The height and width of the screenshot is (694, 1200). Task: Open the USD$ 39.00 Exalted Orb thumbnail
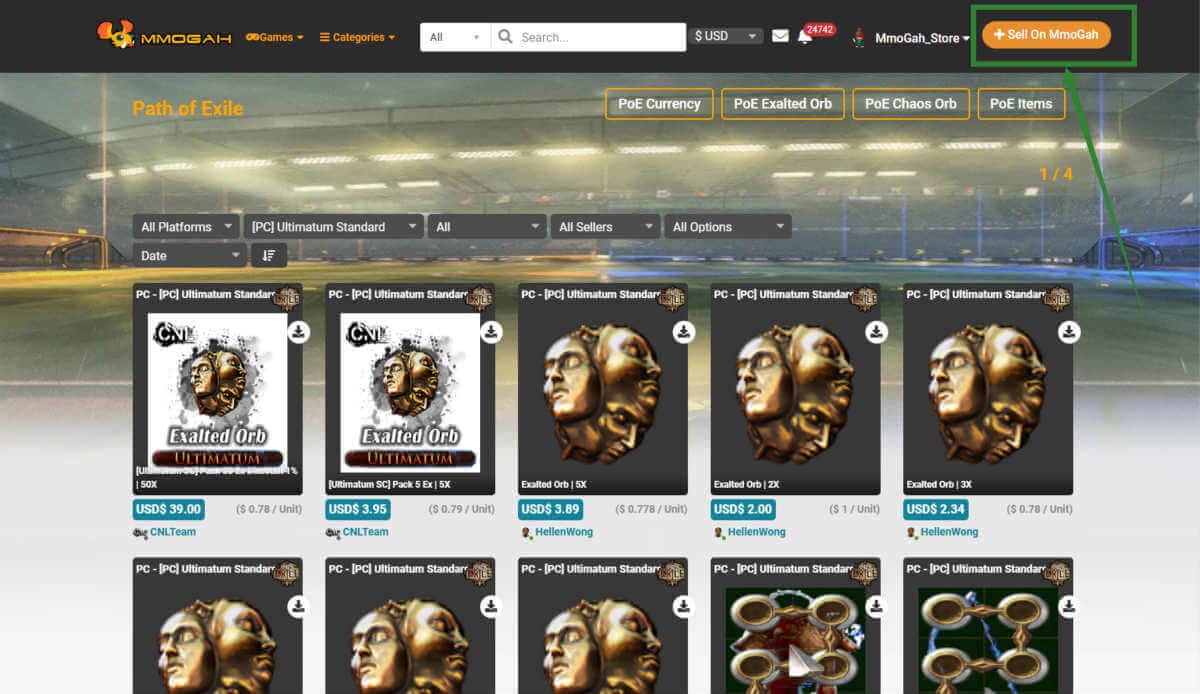218,392
